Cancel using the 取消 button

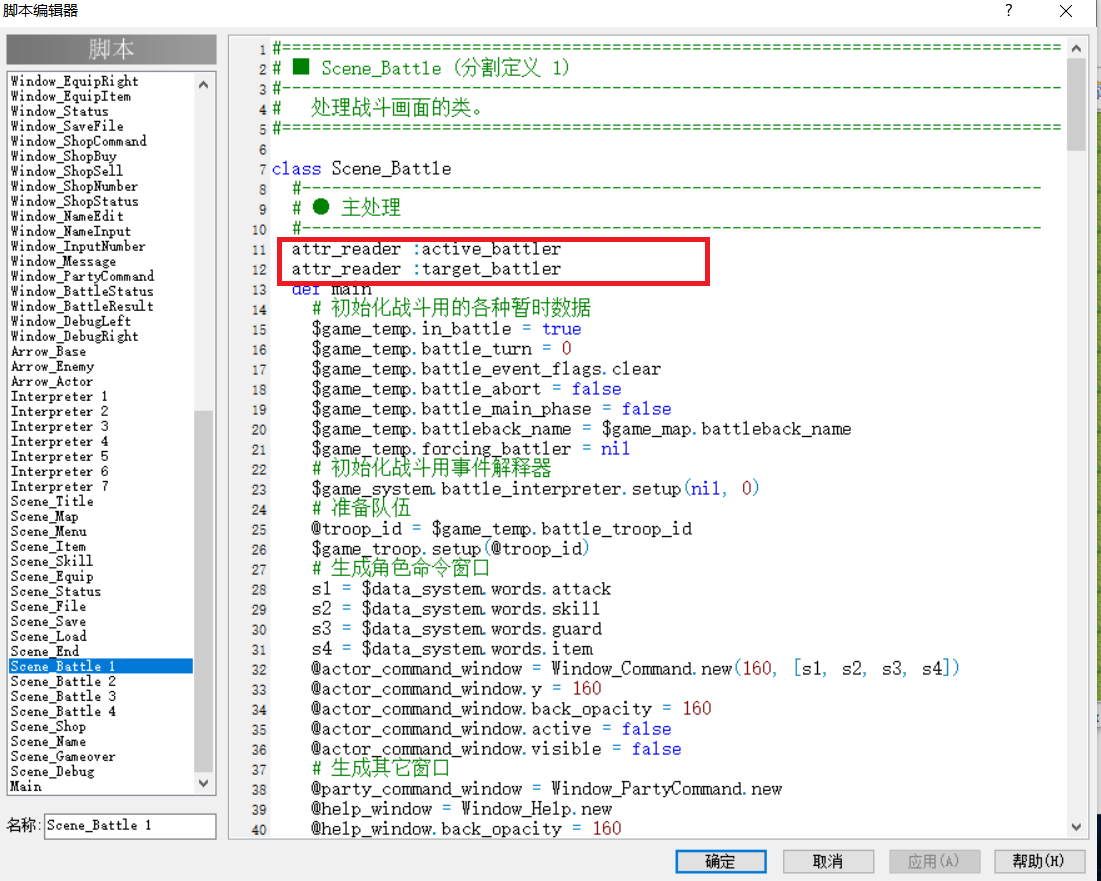click(x=828, y=861)
